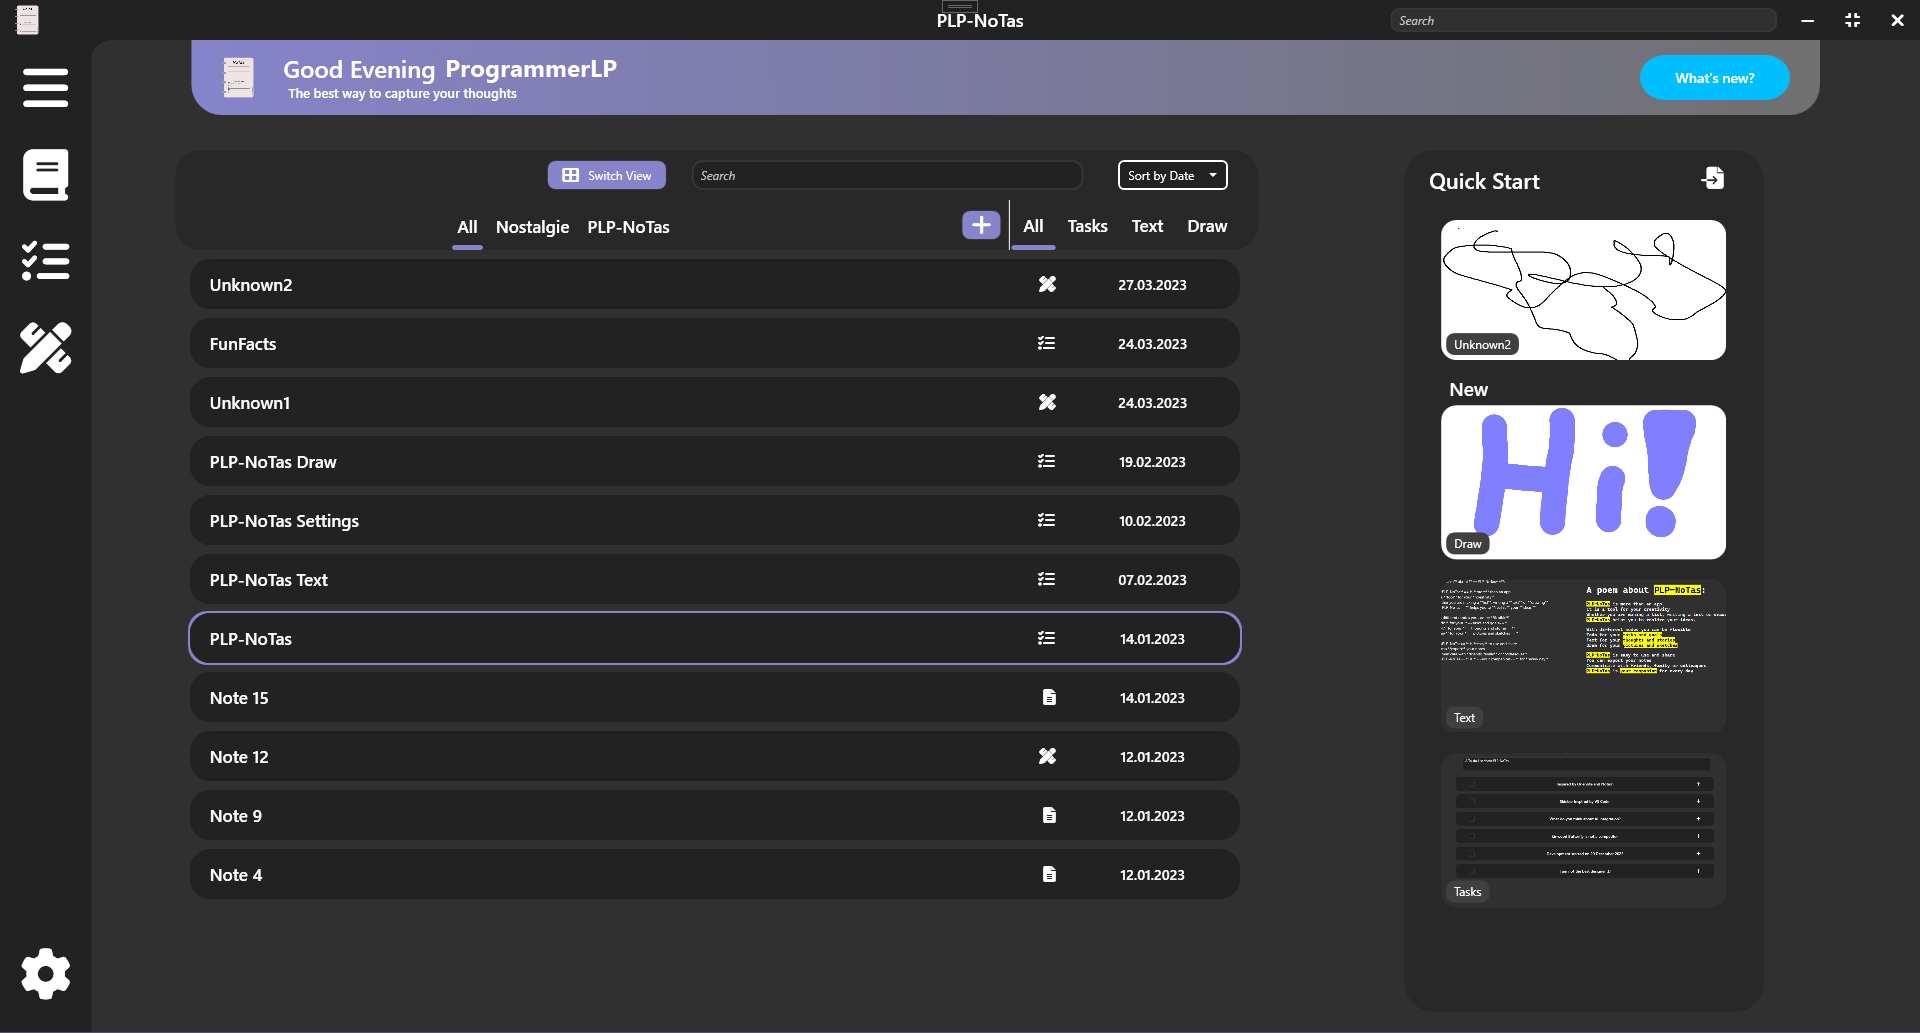Select the Draw filter tab
Viewport: 1920px width, 1033px height.
1206,226
